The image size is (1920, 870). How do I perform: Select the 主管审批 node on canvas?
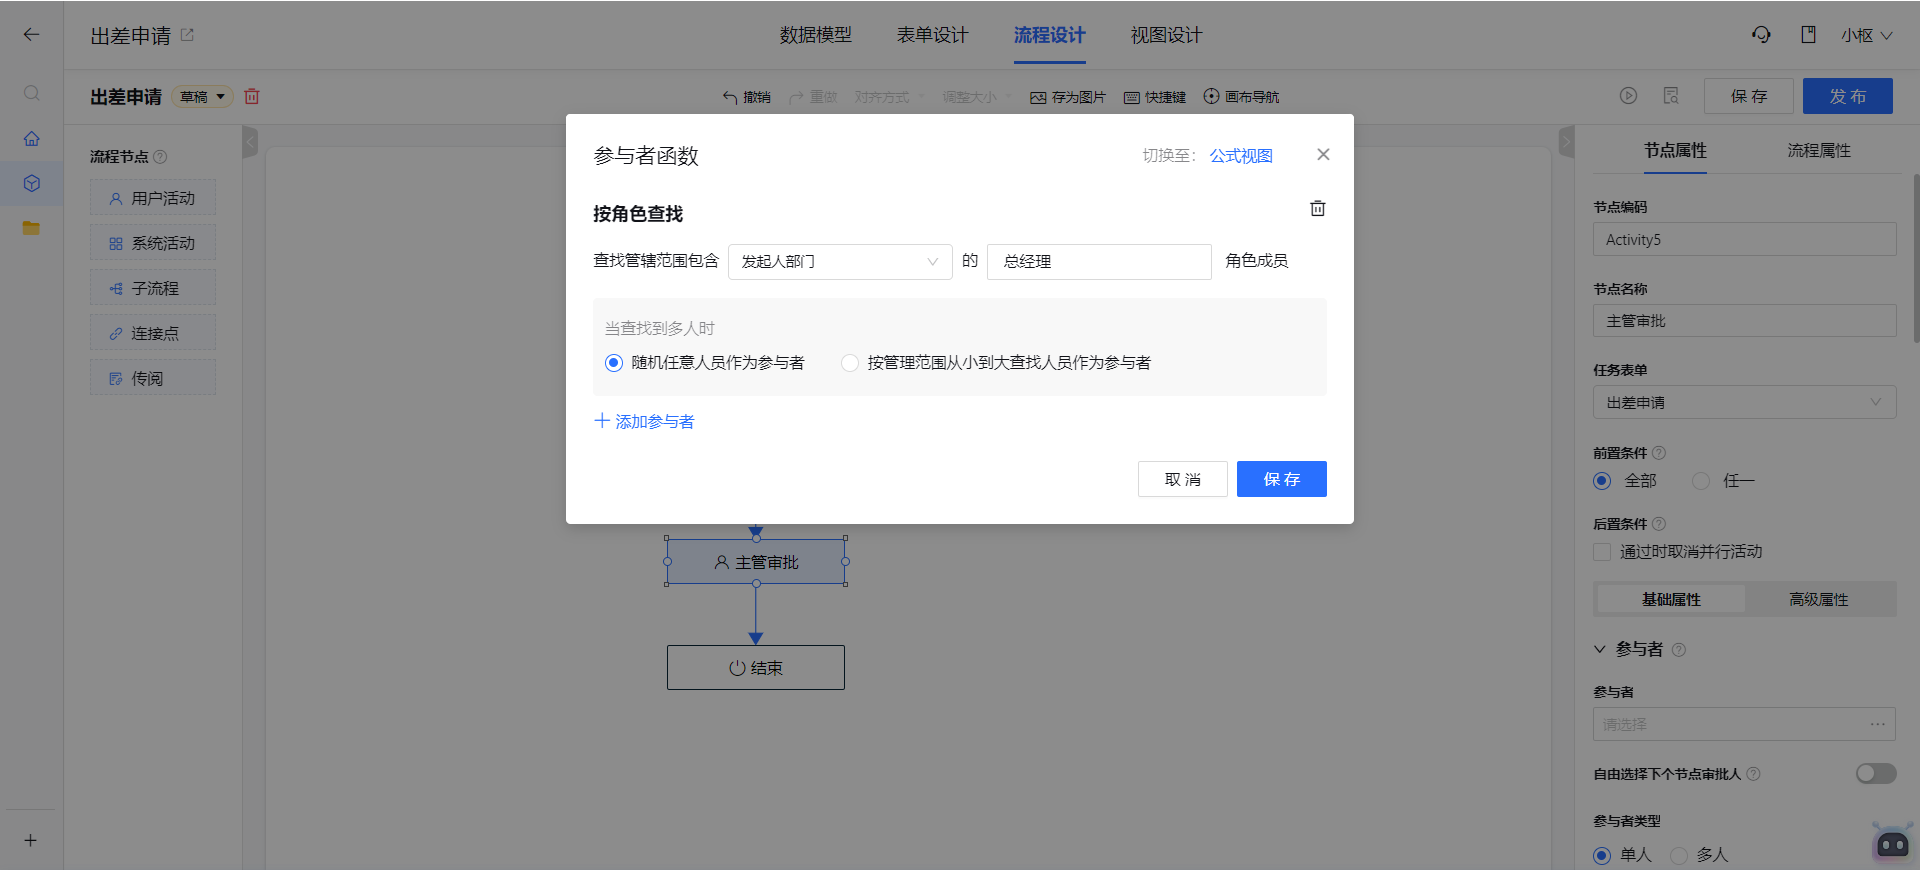click(756, 562)
